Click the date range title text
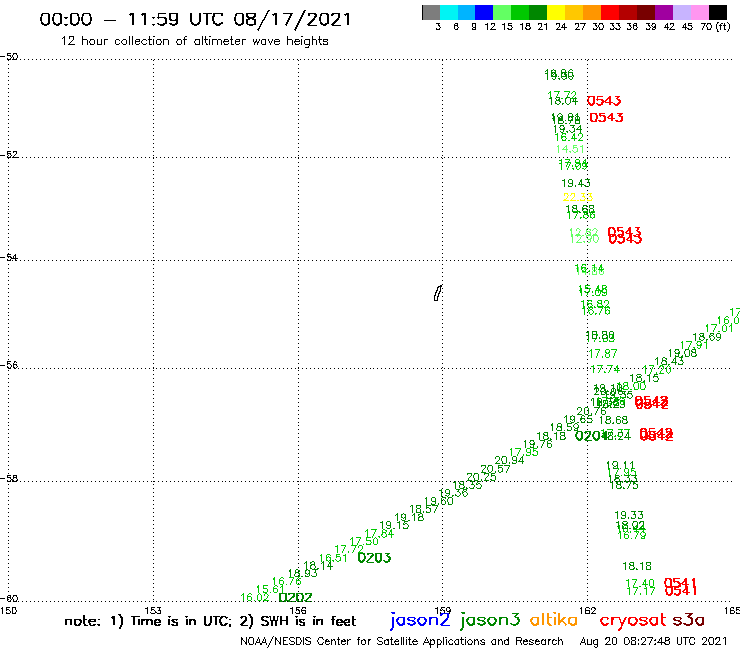The image size is (740, 650). pyautogui.click(x=195, y=20)
